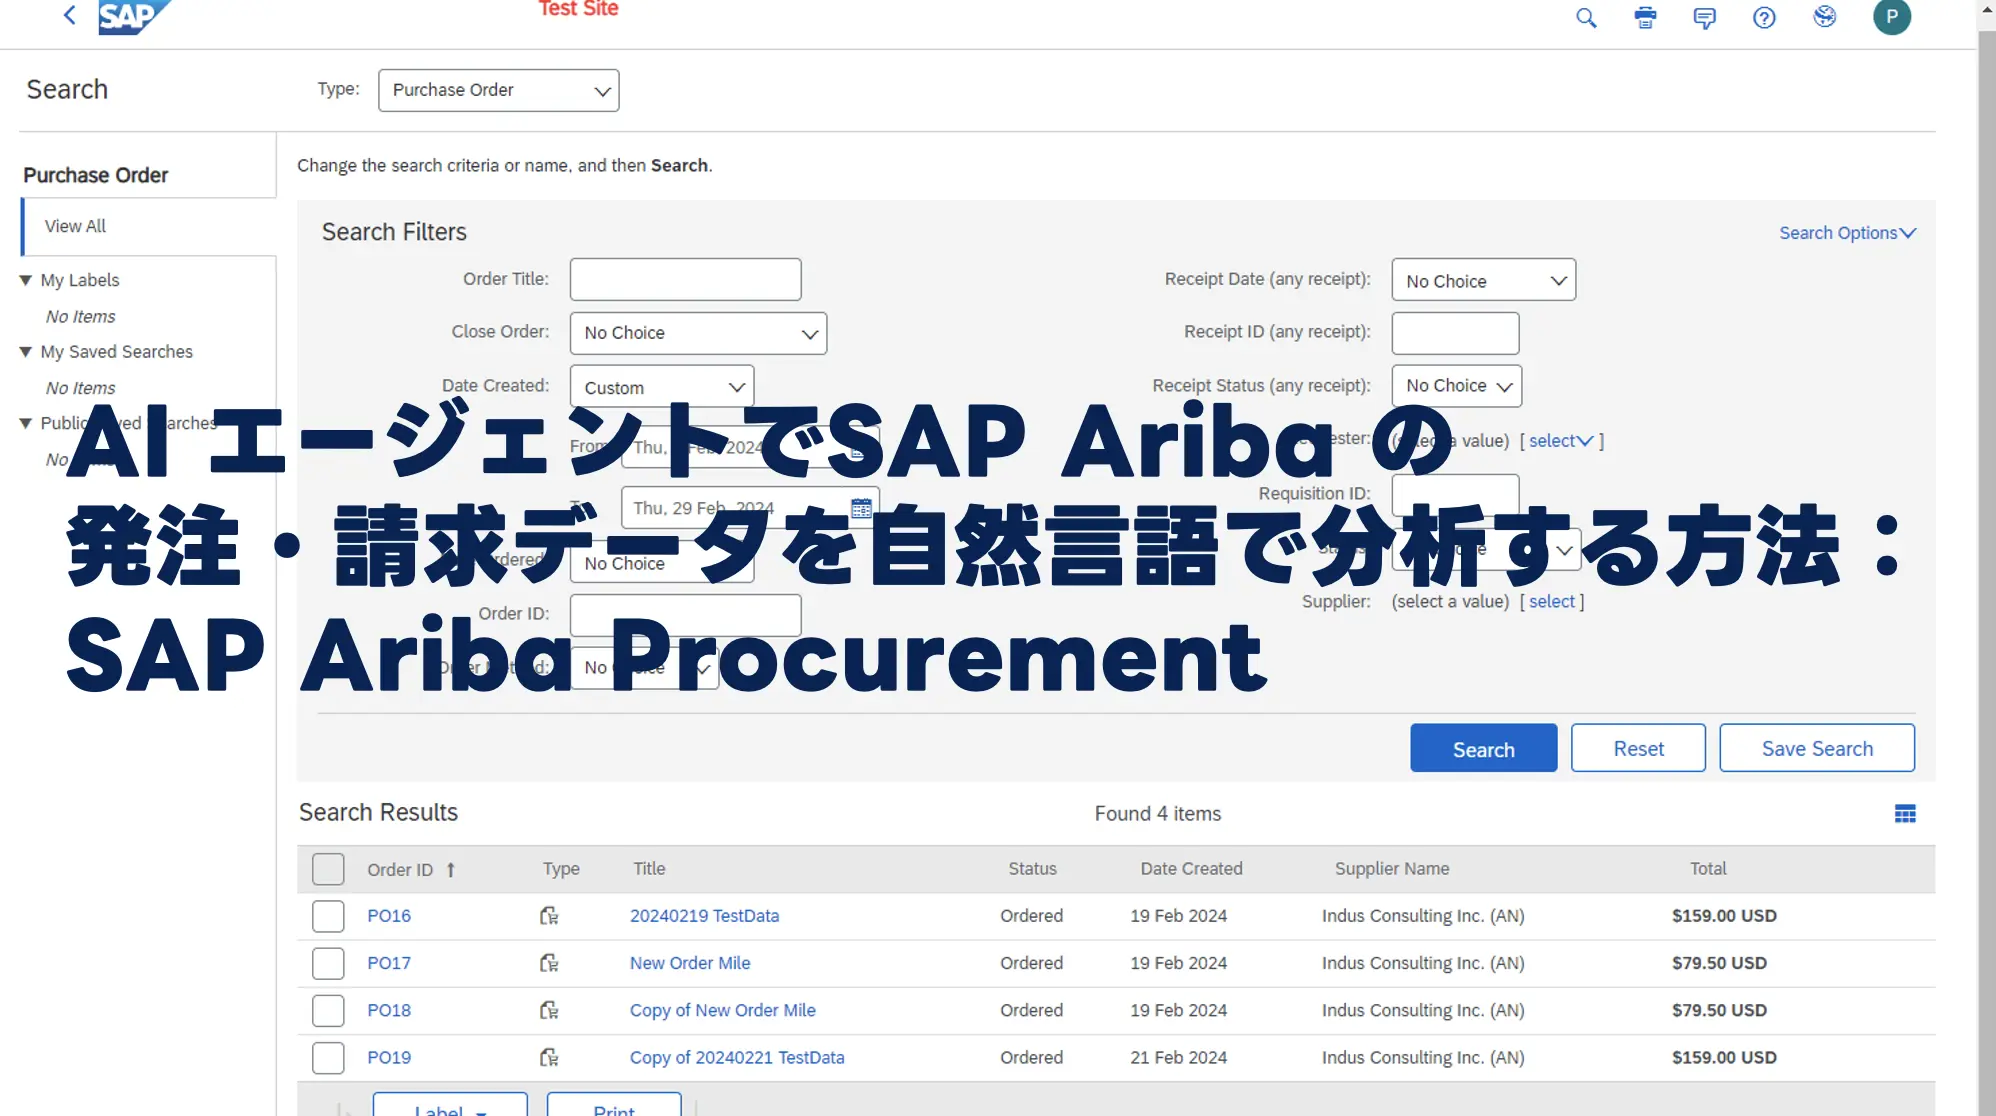Image resolution: width=1996 pixels, height=1116 pixels.
Task: Open the messages chat icon
Action: tap(1705, 17)
